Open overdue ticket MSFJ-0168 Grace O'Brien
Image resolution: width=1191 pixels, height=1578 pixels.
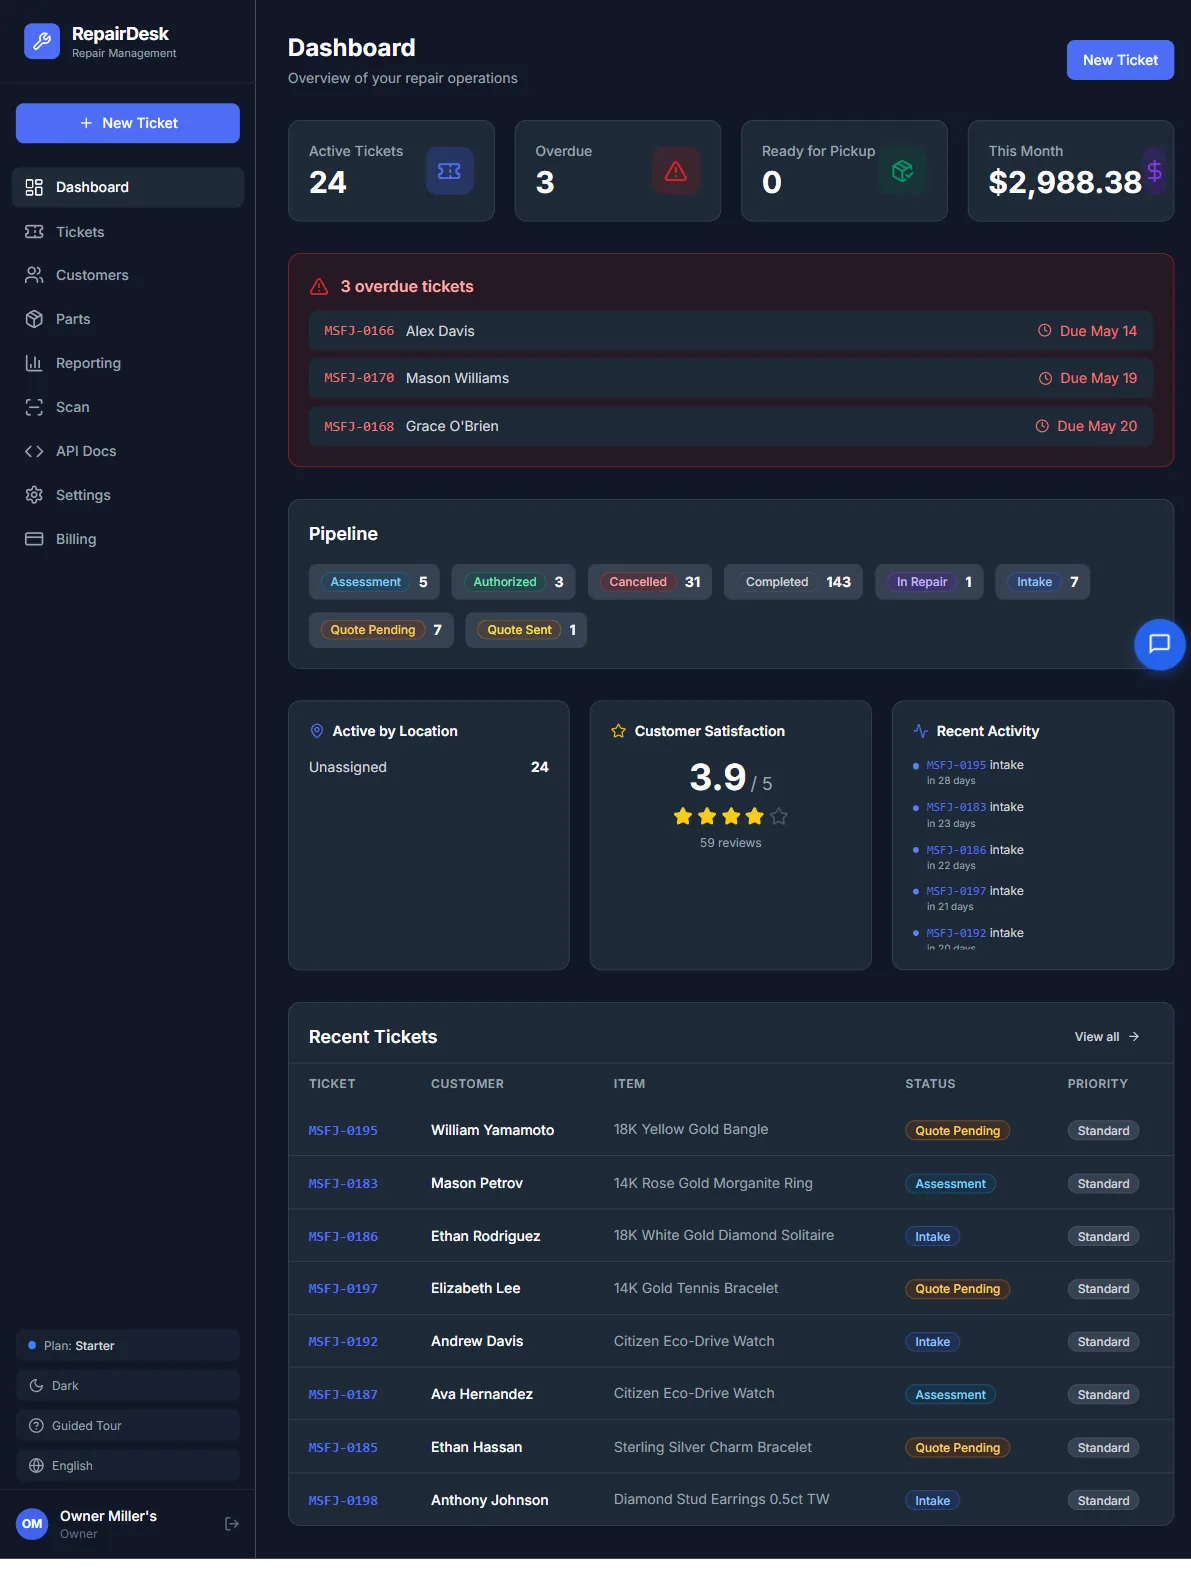(x=731, y=426)
